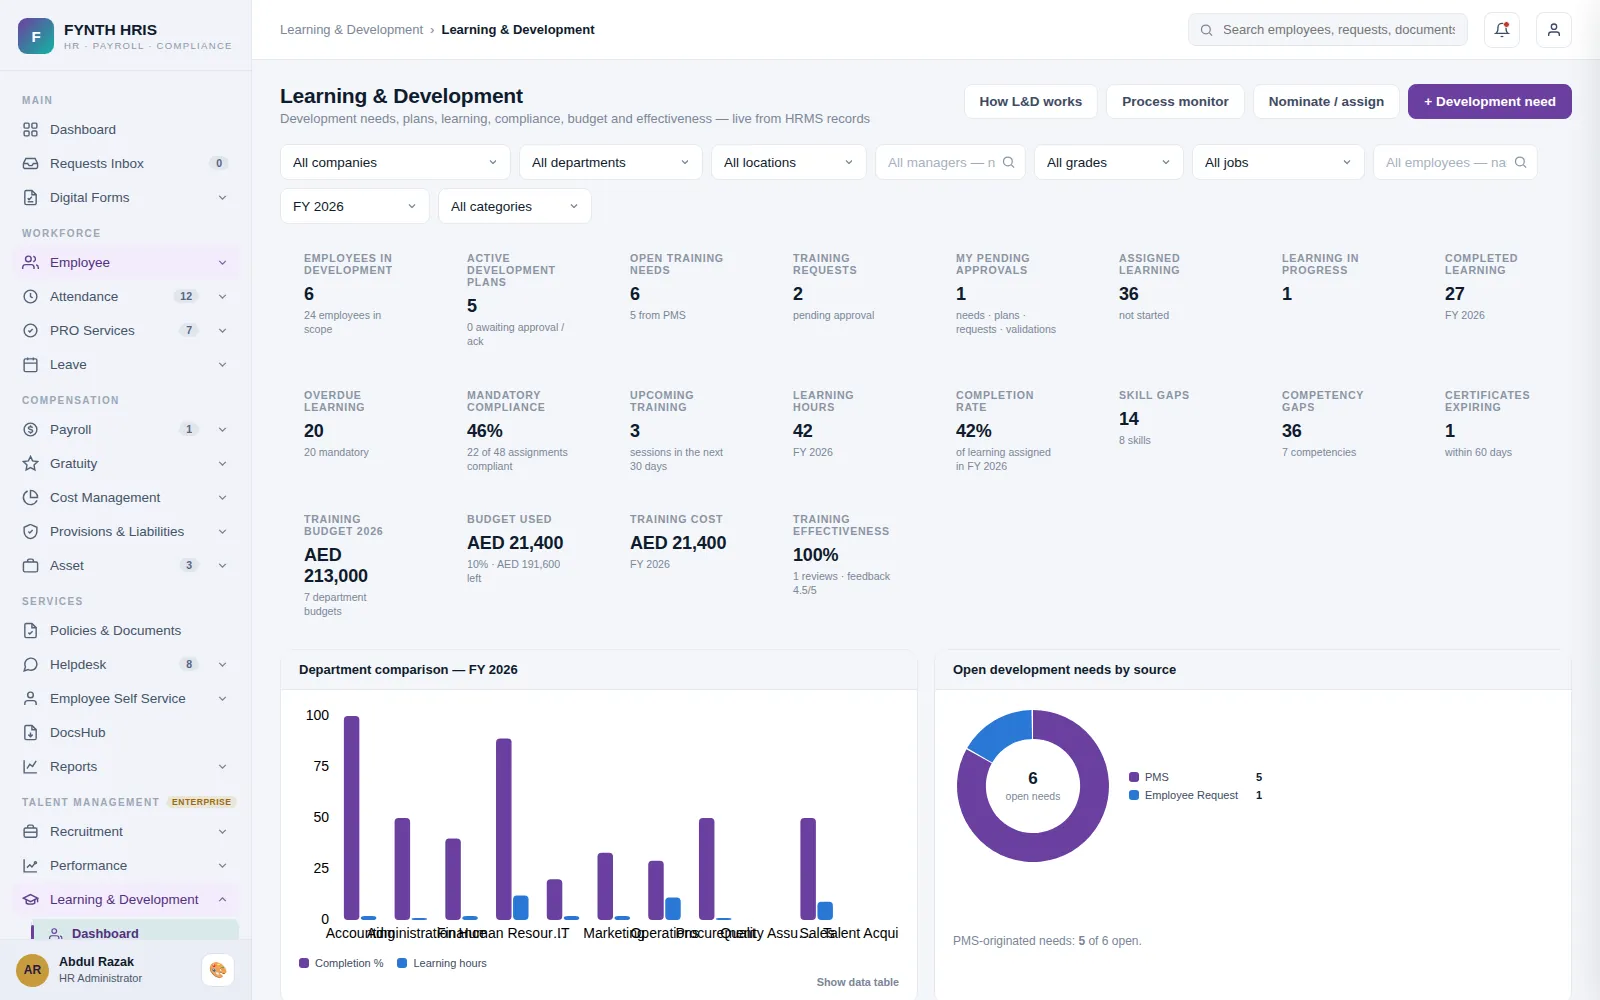Open the All grades dropdown

pos(1108,162)
